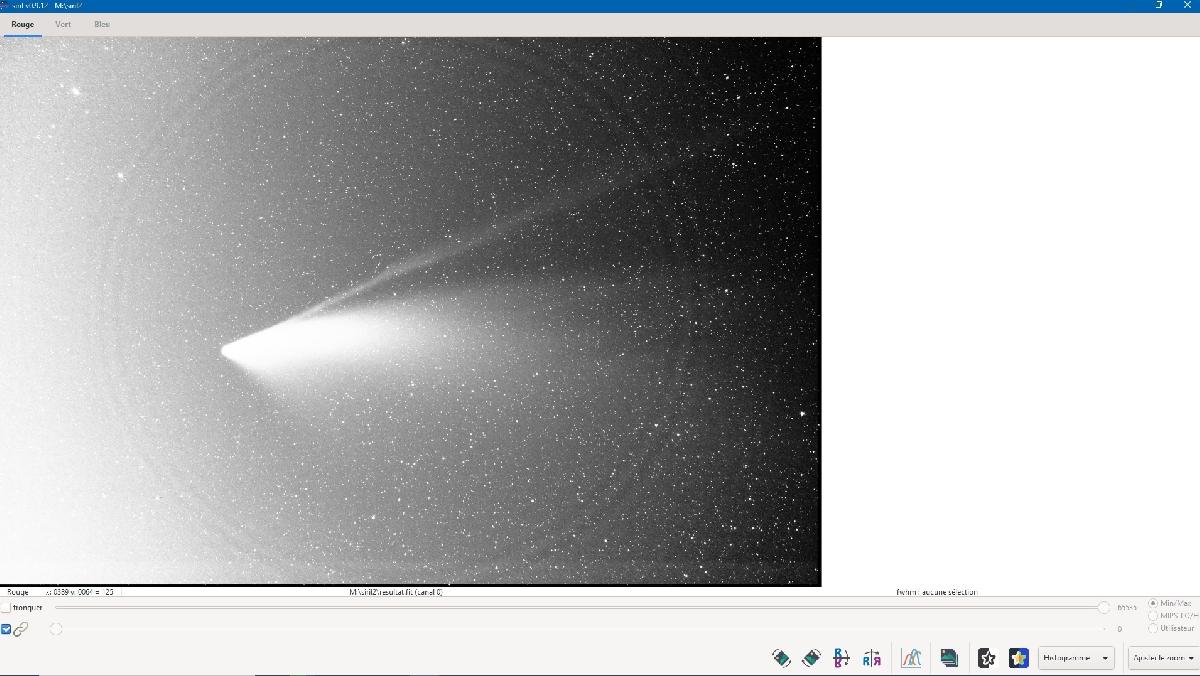This screenshot has width=1200, height=676.
Task: Maximize the Siril window
Action: click(x=1159, y=5)
